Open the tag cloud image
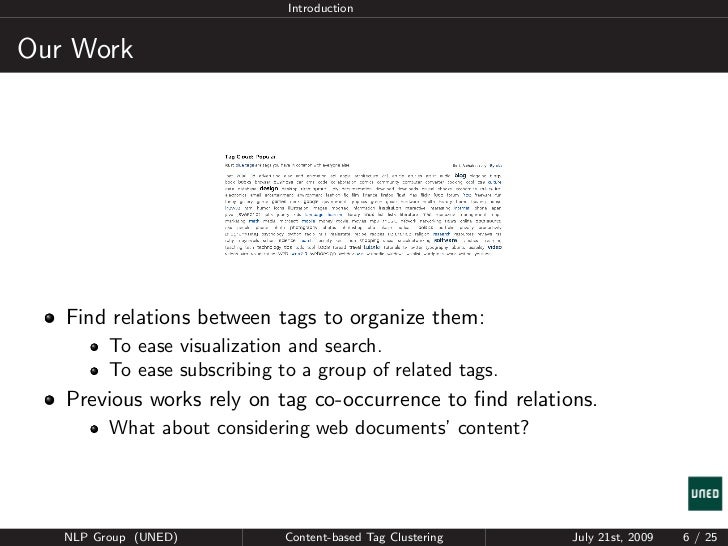Viewport: 728px width, 546px height. (x=363, y=205)
